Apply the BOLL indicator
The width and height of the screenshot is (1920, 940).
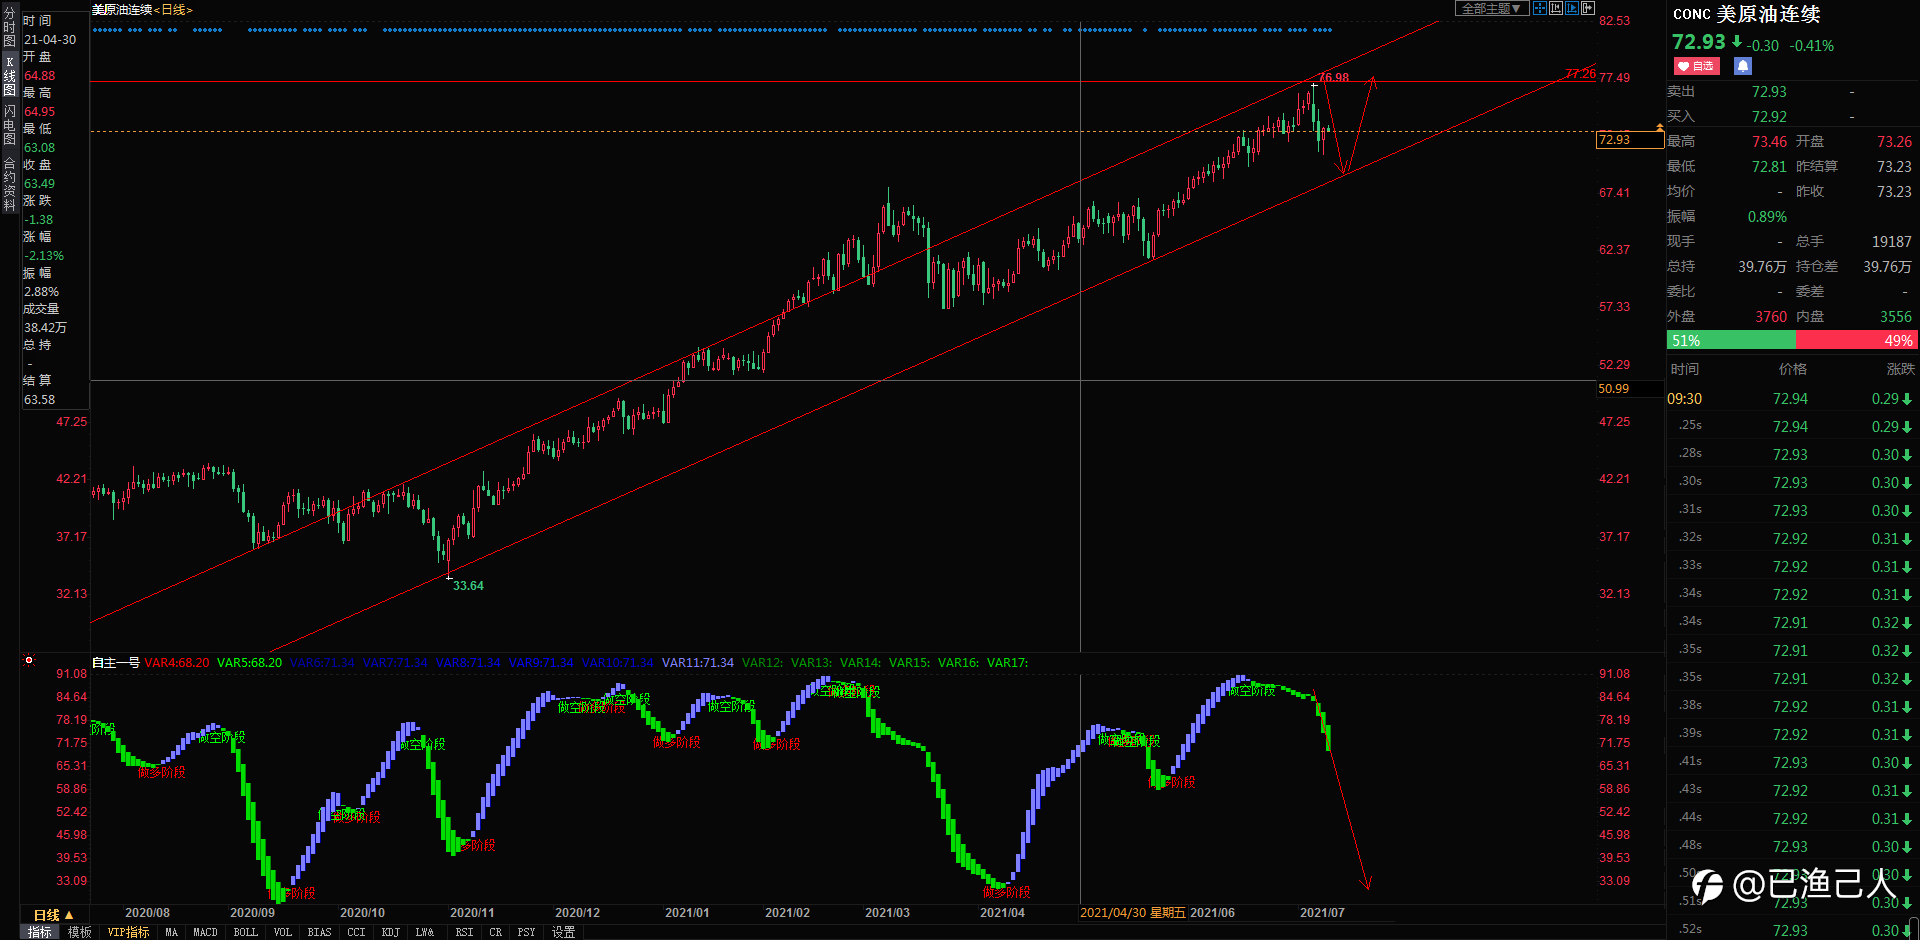coord(245,932)
